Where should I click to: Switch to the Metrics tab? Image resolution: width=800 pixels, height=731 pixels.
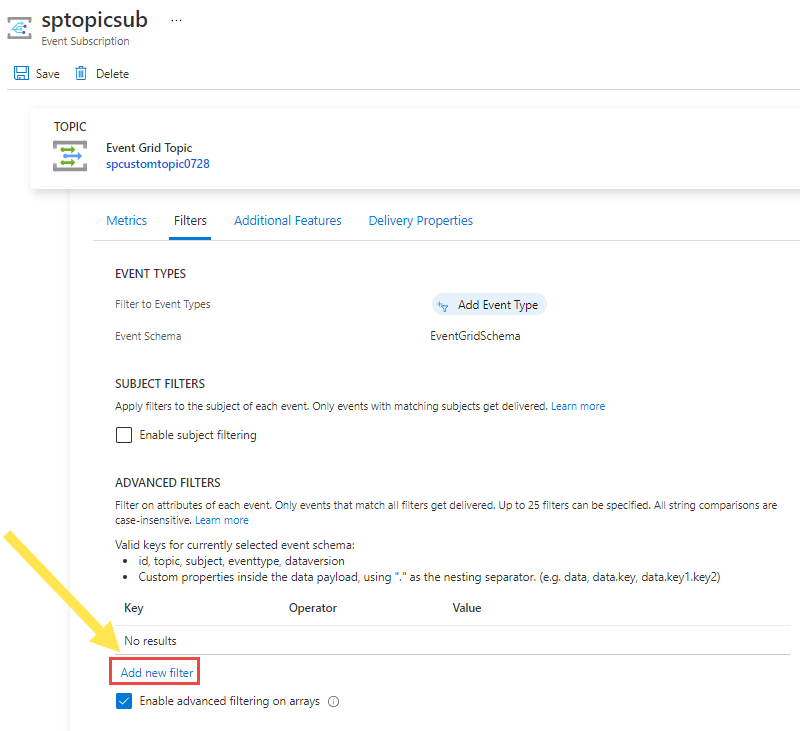pos(126,220)
